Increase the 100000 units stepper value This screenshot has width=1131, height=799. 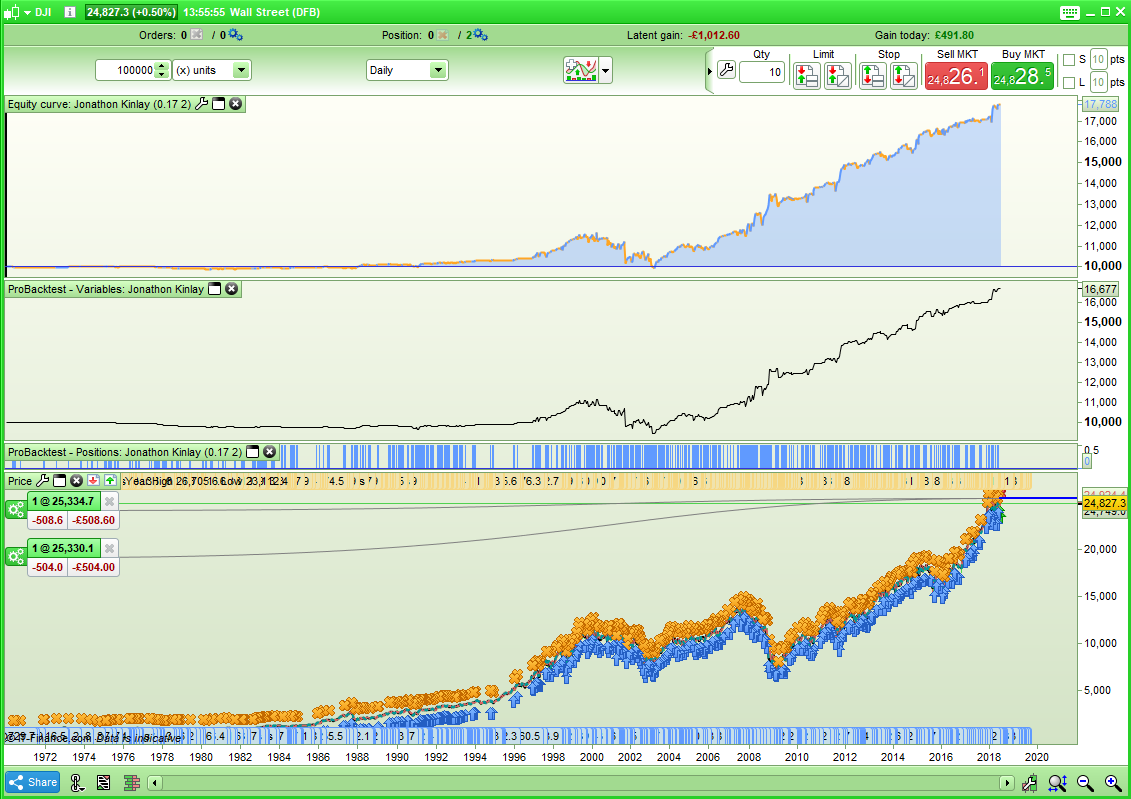162,66
